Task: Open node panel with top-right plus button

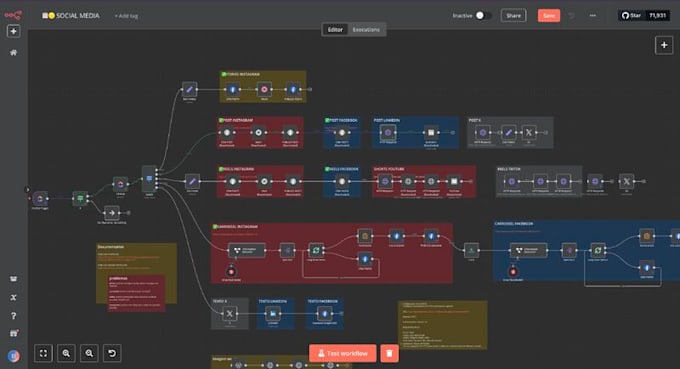Action: tap(664, 45)
